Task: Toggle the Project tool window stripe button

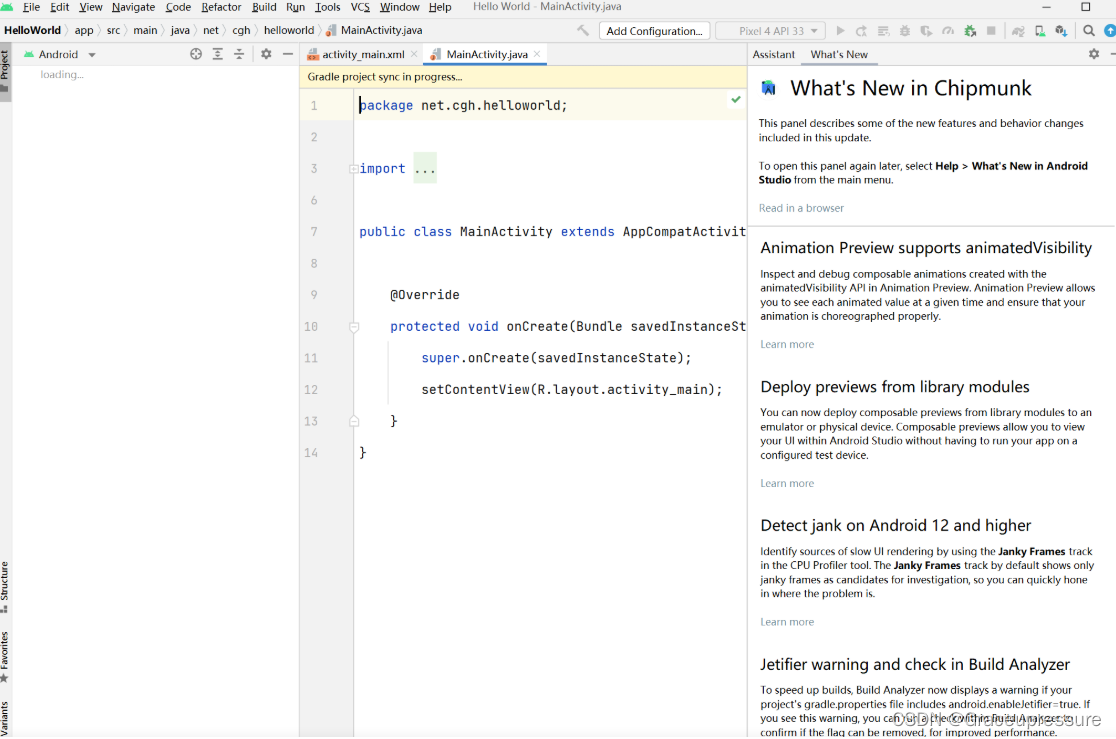Action: (x=5, y=71)
